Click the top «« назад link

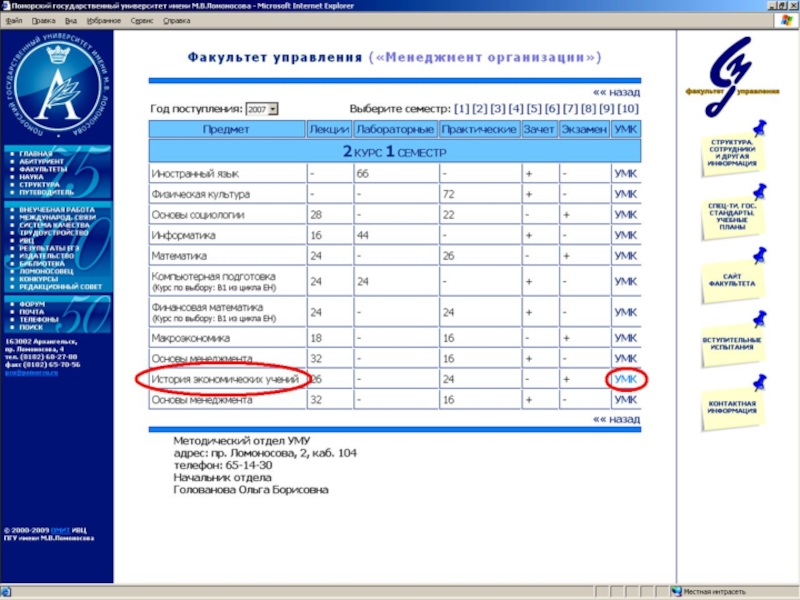(x=616, y=92)
